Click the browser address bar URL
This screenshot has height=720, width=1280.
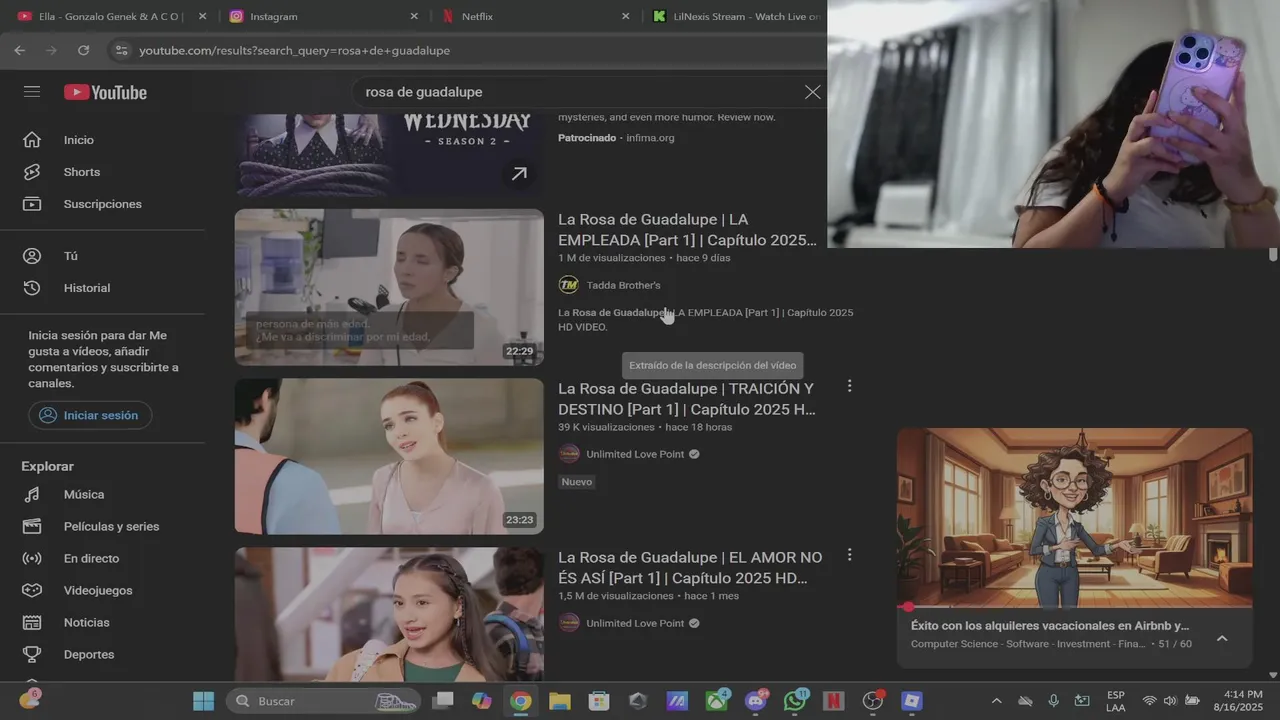pyautogui.click(x=294, y=50)
